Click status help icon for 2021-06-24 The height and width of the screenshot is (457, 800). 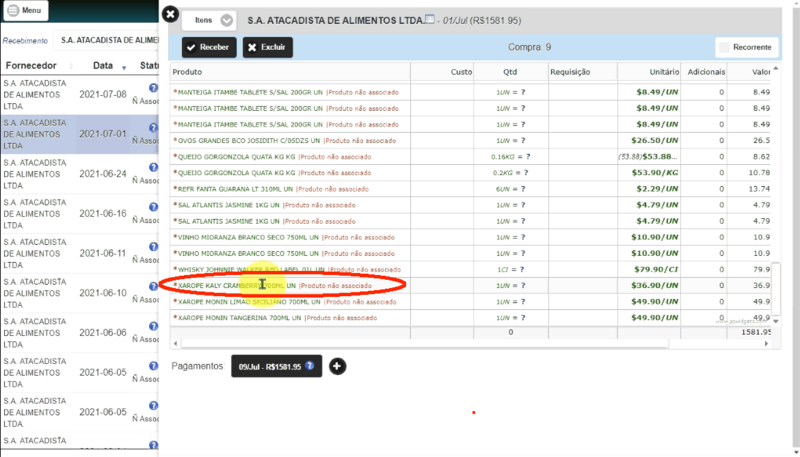pos(153,167)
